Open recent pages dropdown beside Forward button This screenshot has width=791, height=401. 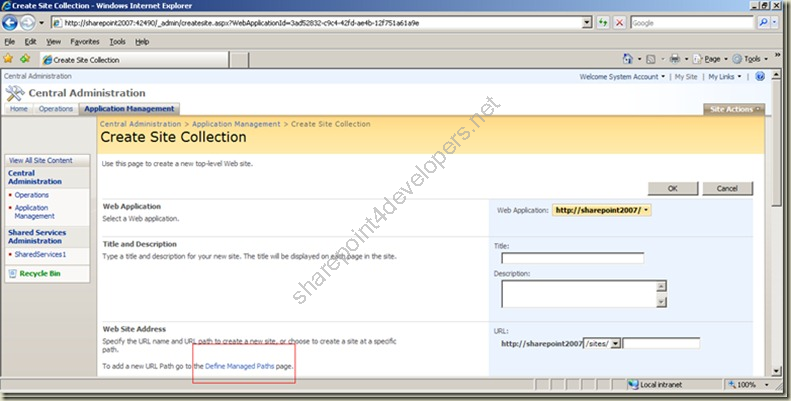coord(41,23)
